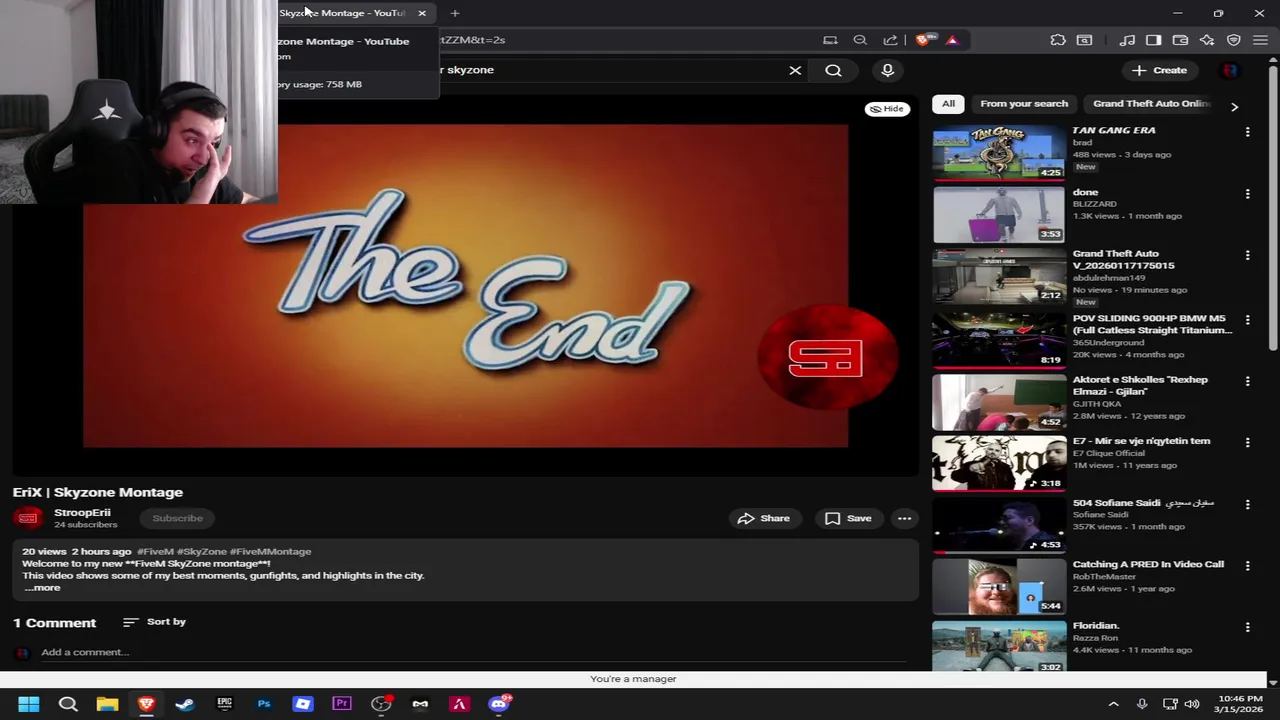Image resolution: width=1280 pixels, height=720 pixels.
Task: Open Brave Rewards triangle icon
Action: tap(952, 40)
